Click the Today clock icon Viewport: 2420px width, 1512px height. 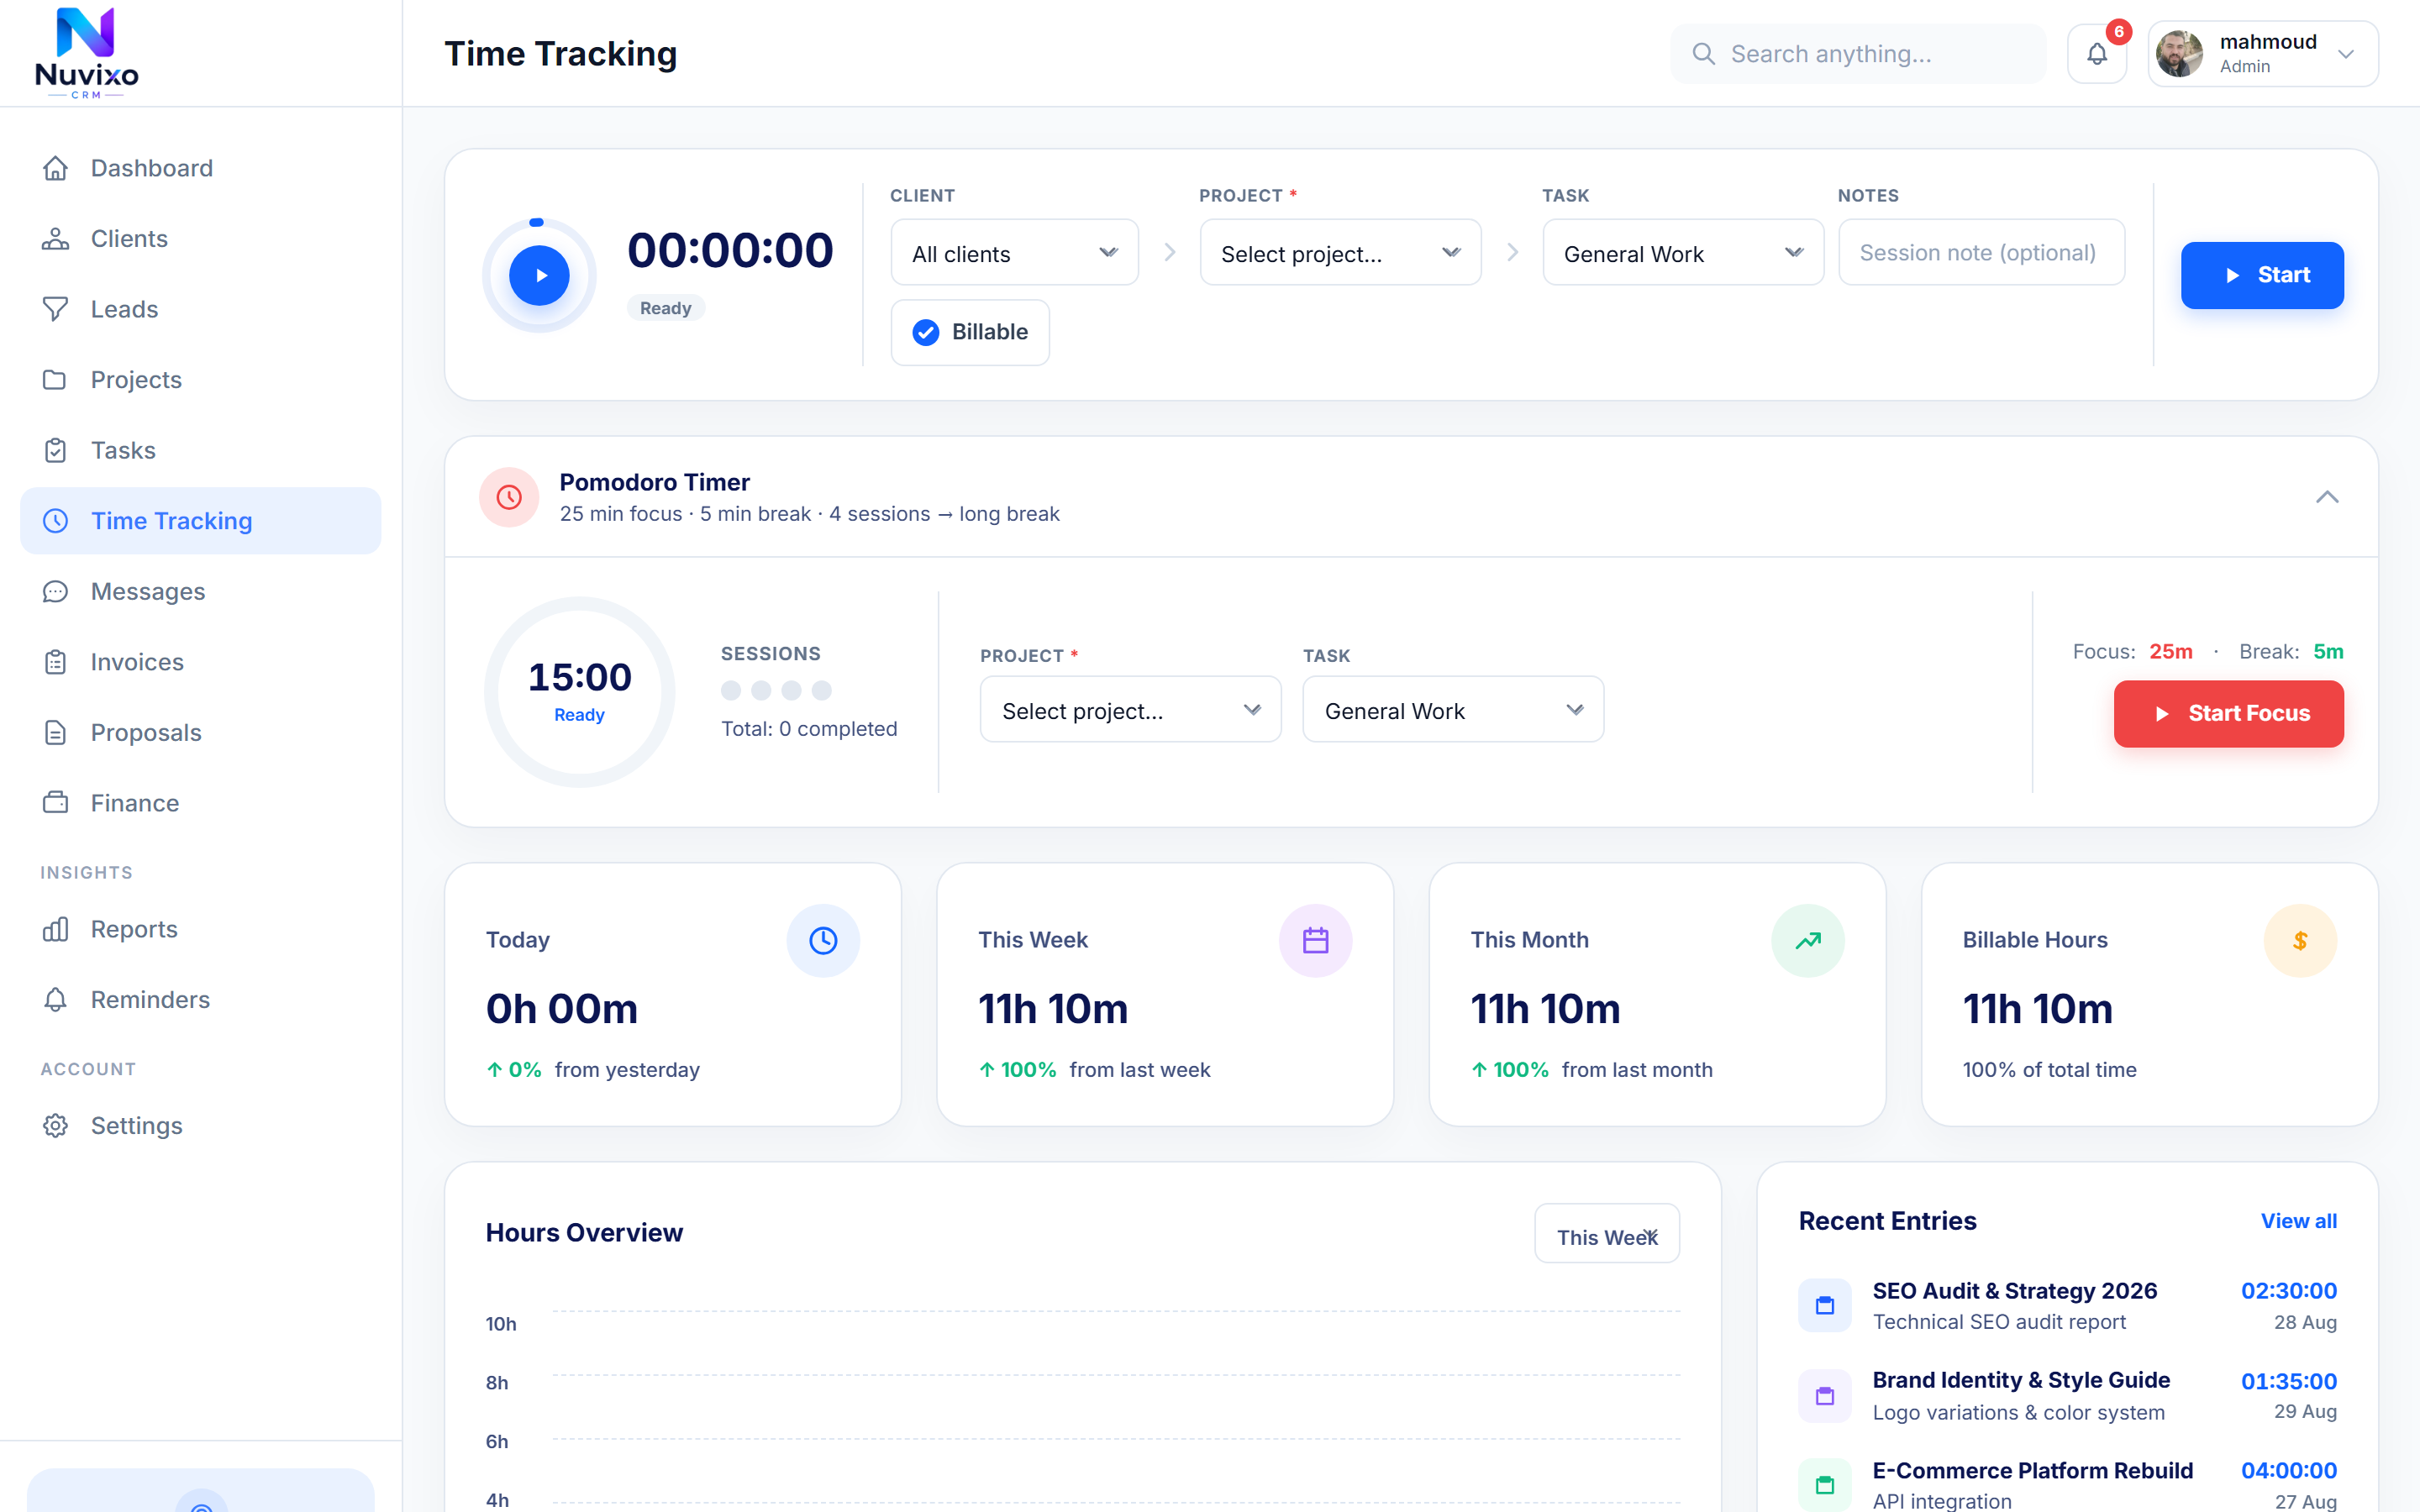823,940
